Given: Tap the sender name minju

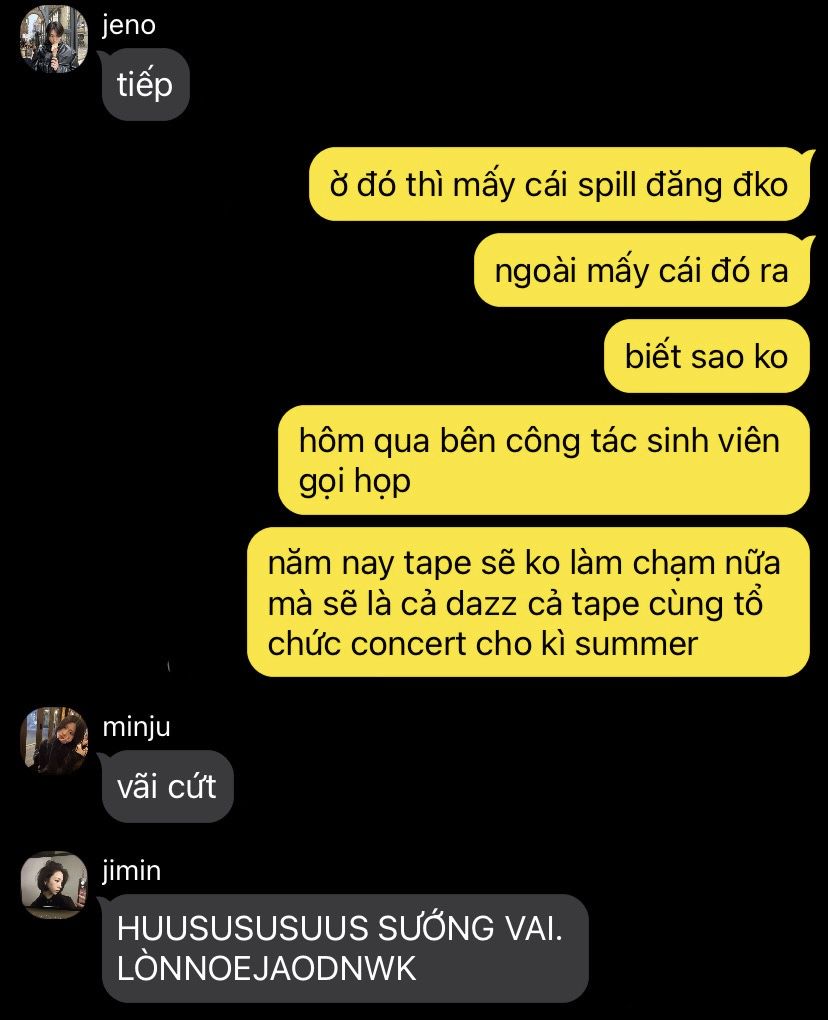Looking at the screenshot, I should 137,727.
